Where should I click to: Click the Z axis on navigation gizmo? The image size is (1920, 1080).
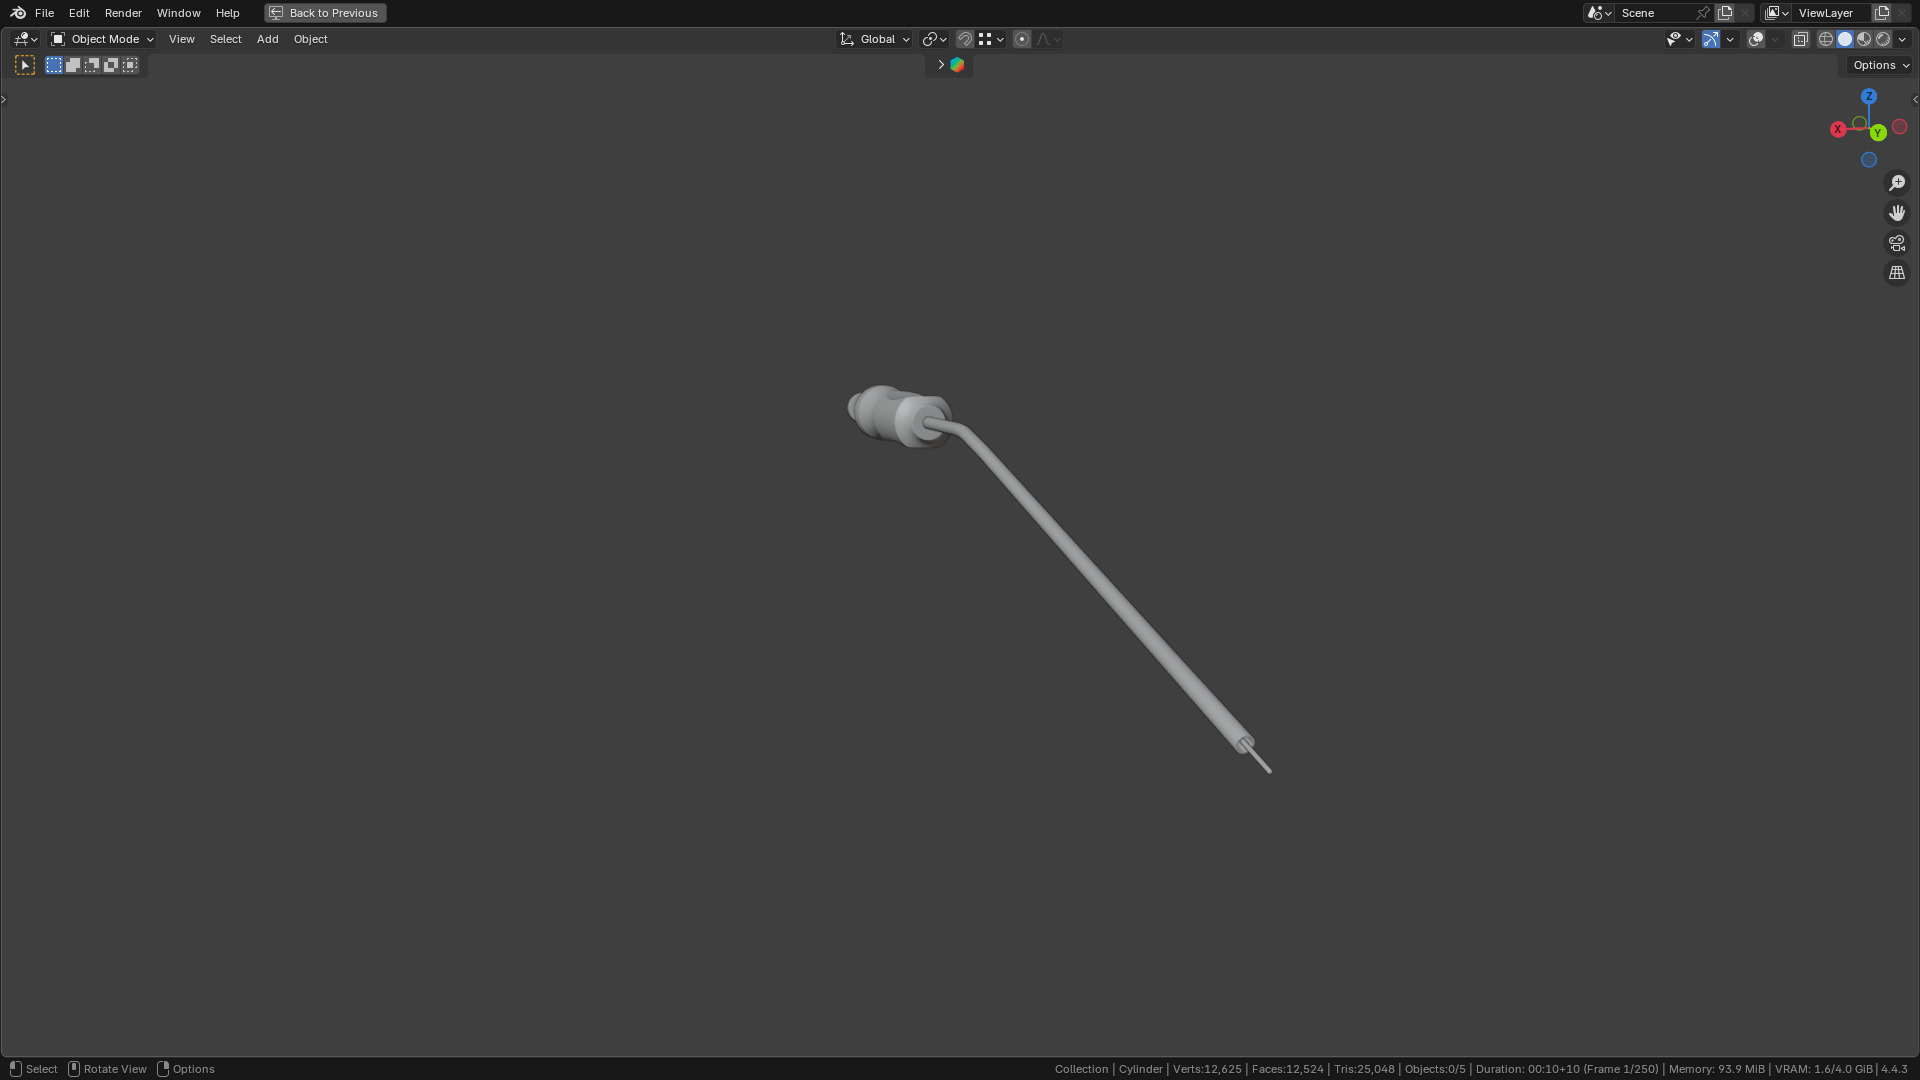[1869, 96]
